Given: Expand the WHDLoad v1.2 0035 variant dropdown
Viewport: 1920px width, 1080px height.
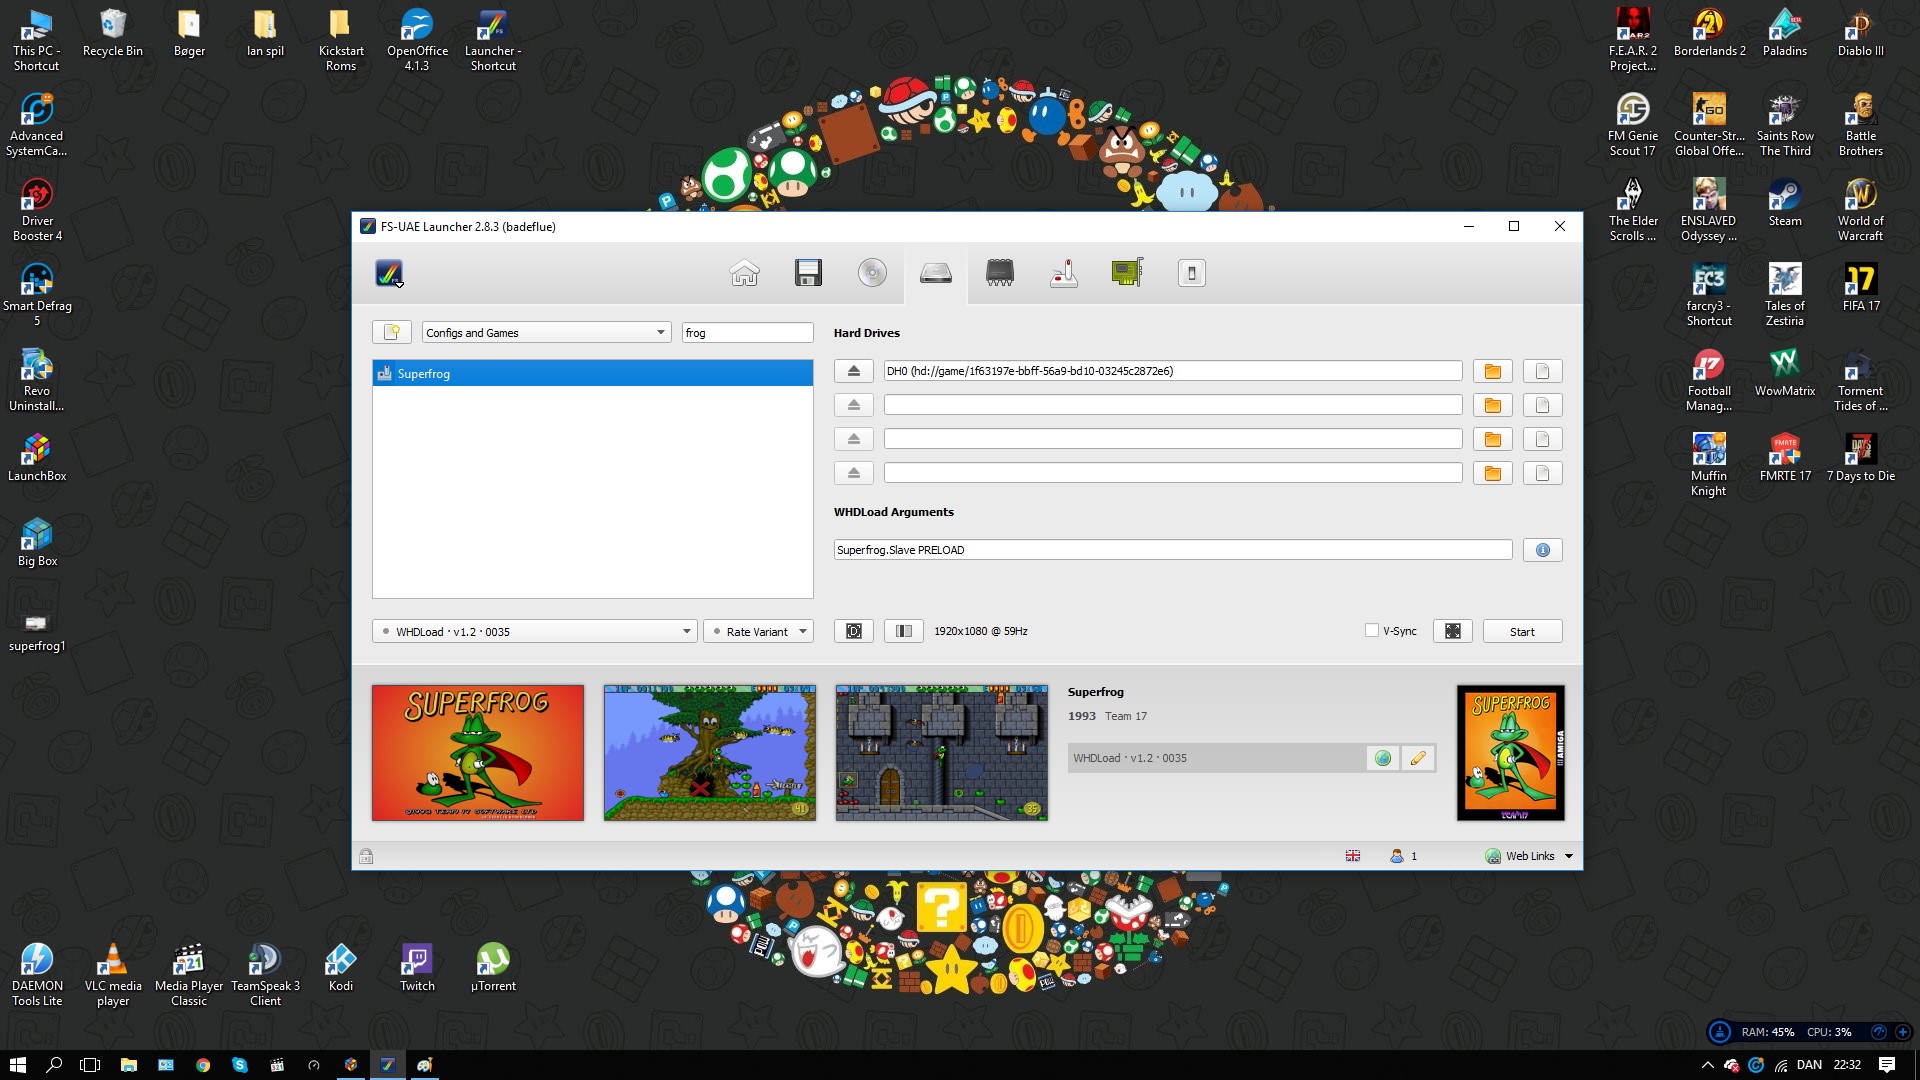Looking at the screenshot, I should click(x=535, y=631).
